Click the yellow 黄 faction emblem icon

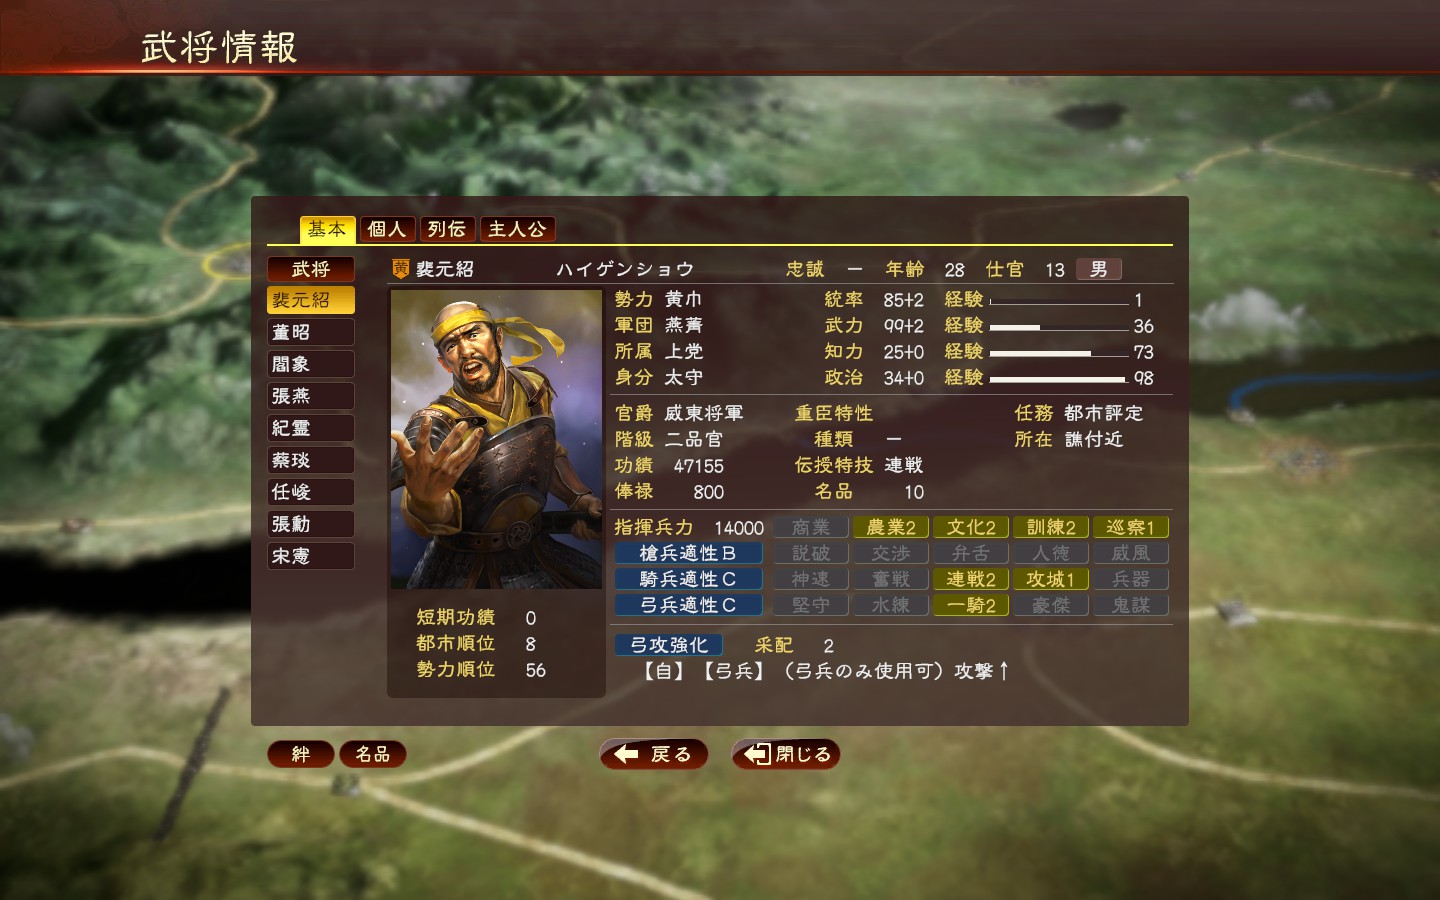coord(400,268)
